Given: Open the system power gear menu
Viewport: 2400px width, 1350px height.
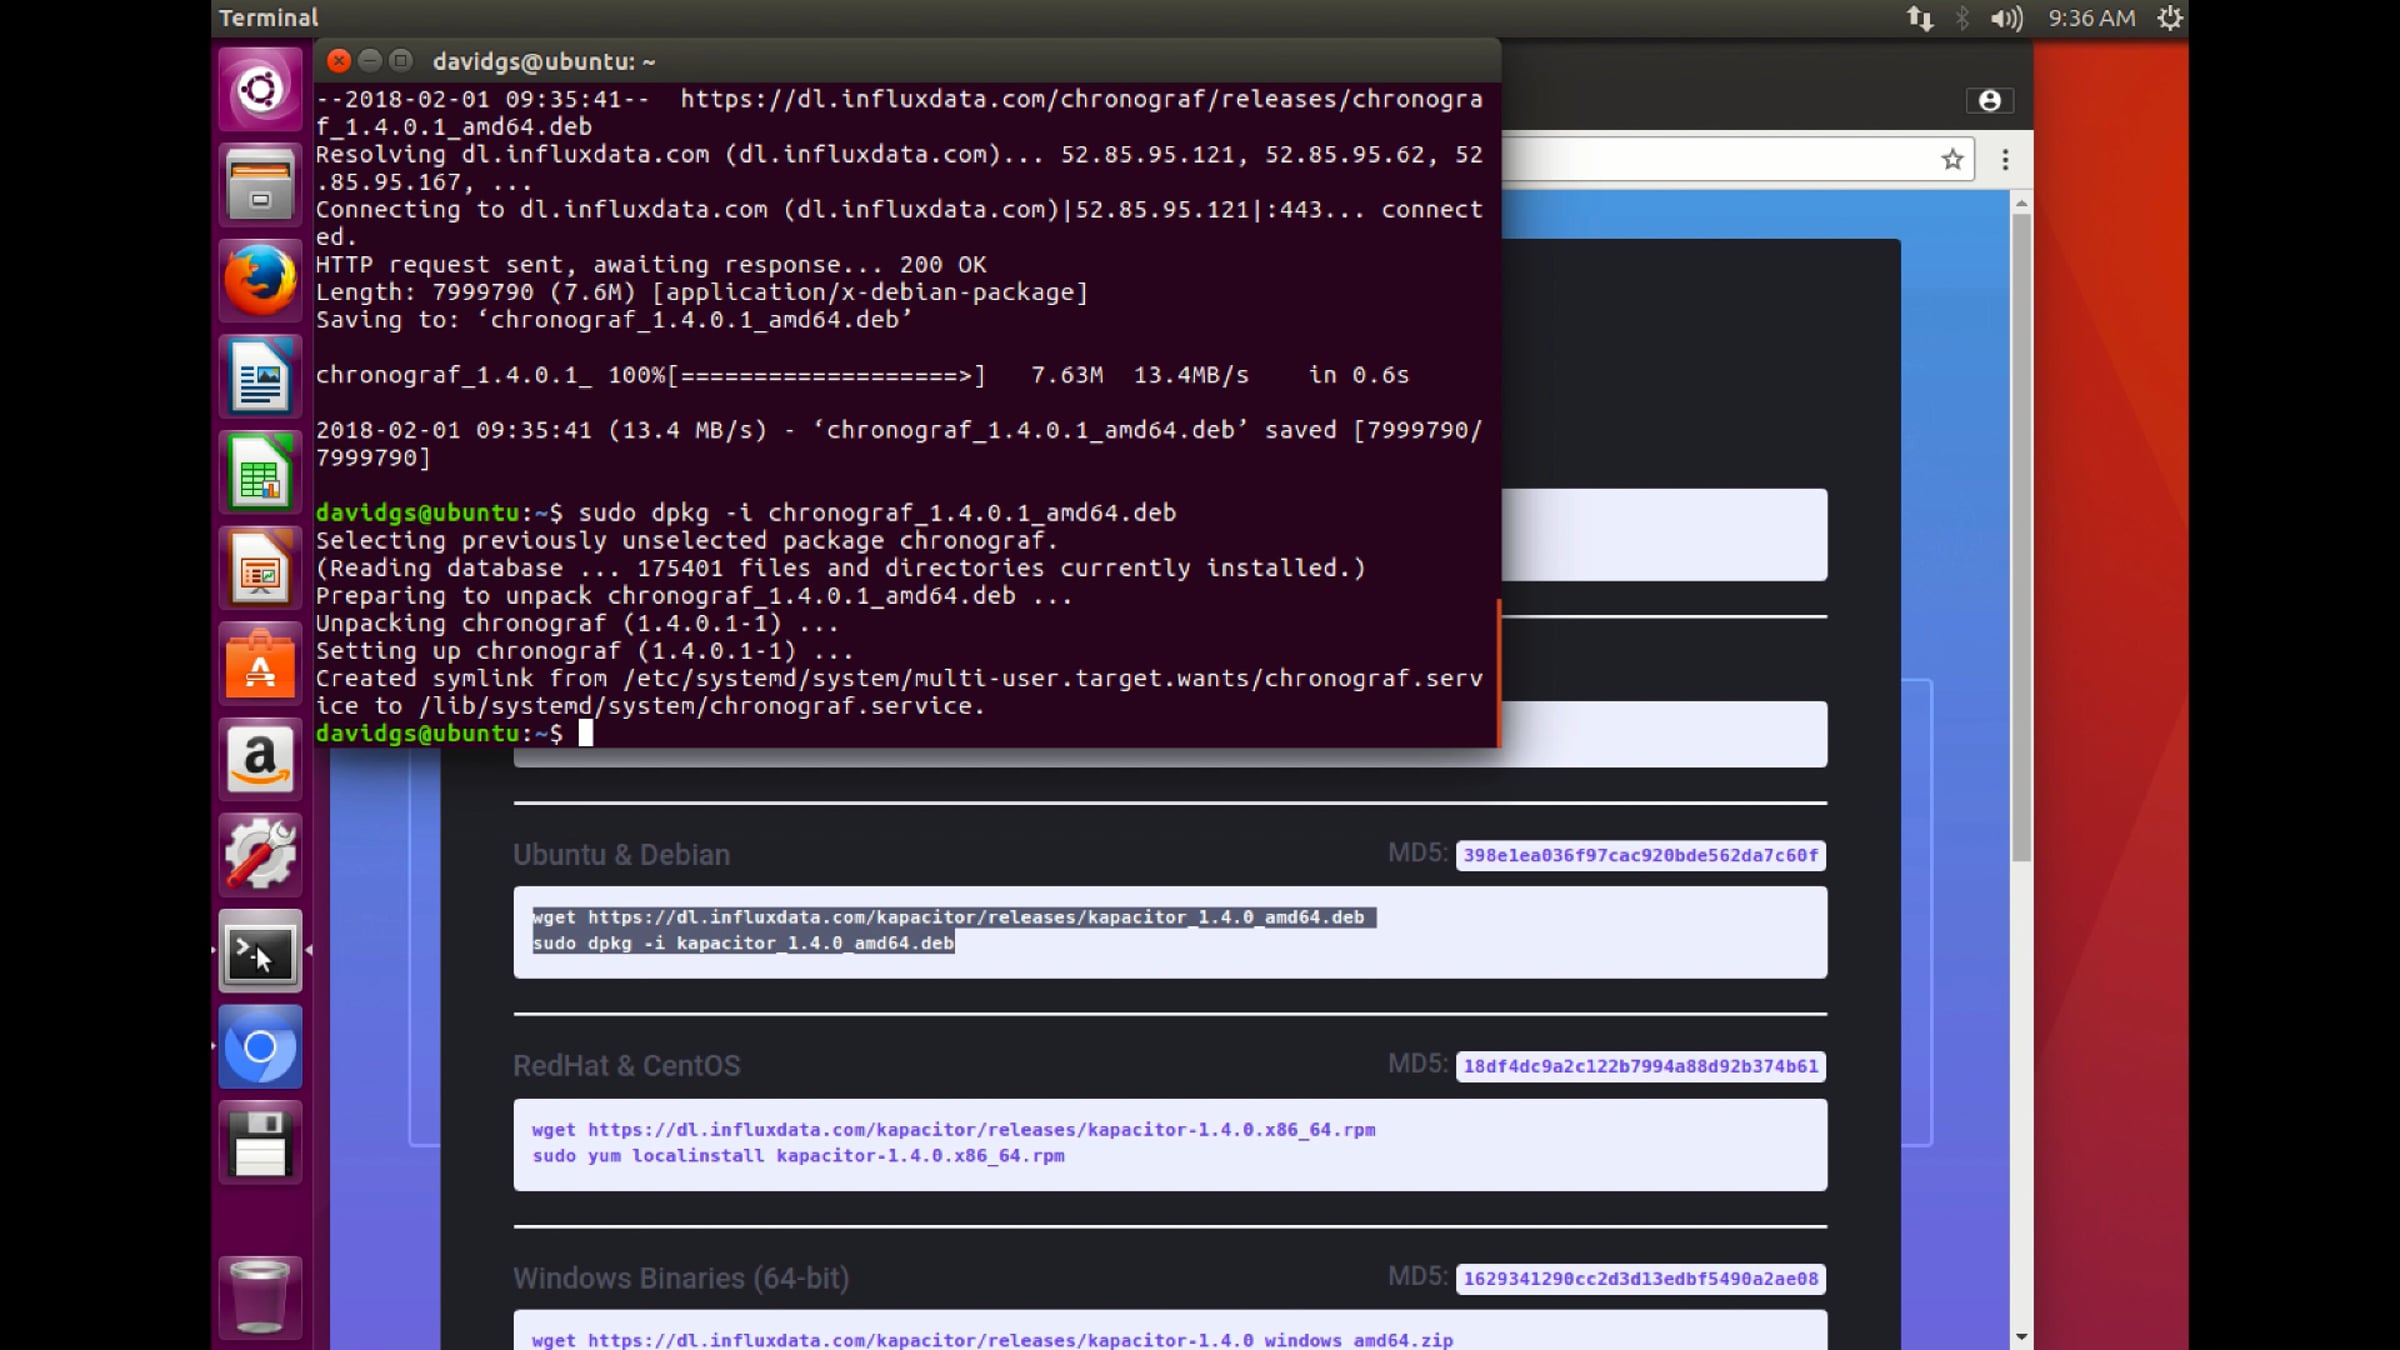Looking at the screenshot, I should pyautogui.click(x=2169, y=18).
